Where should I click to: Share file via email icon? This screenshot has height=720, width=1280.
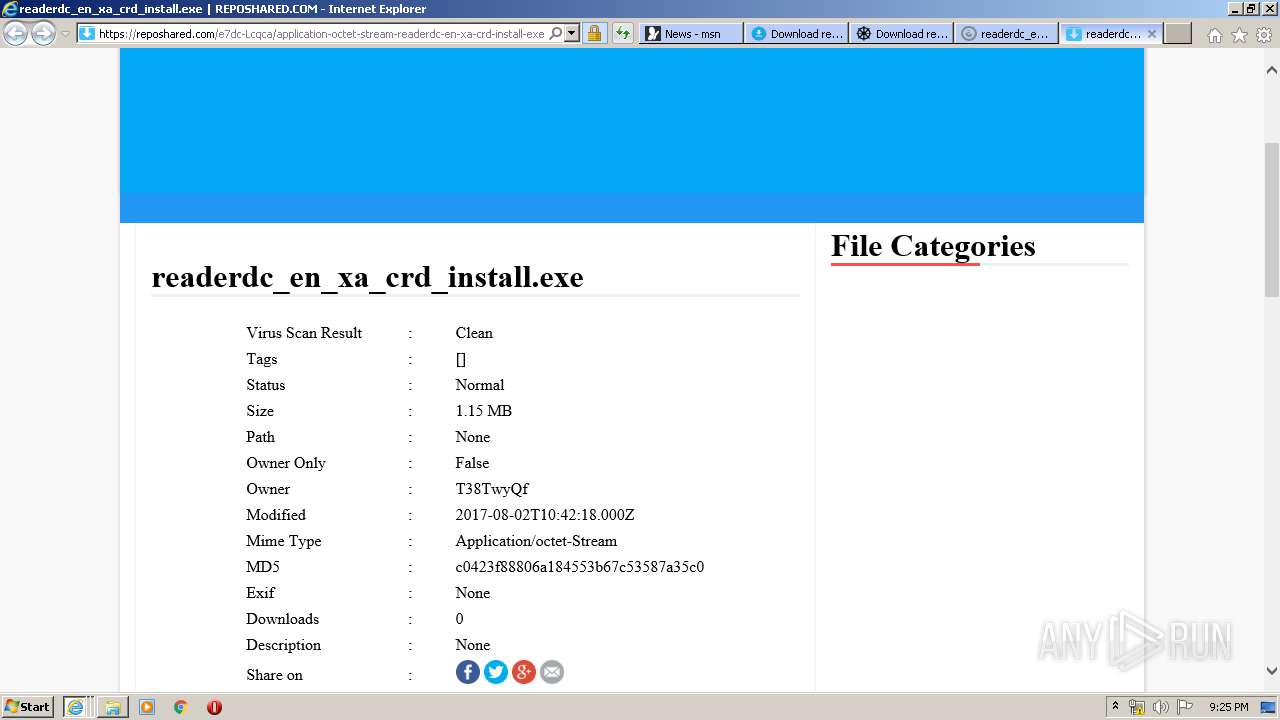point(551,672)
